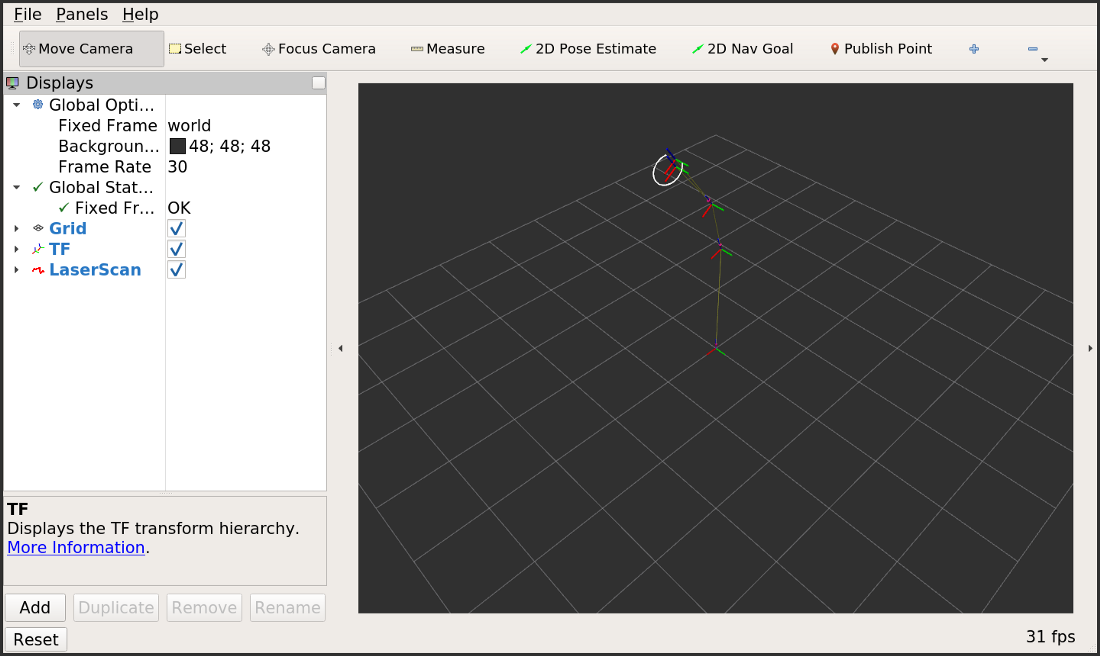Viewport: 1100px width, 656px height.
Task: Uncheck the LaserScan display
Action: 176,269
